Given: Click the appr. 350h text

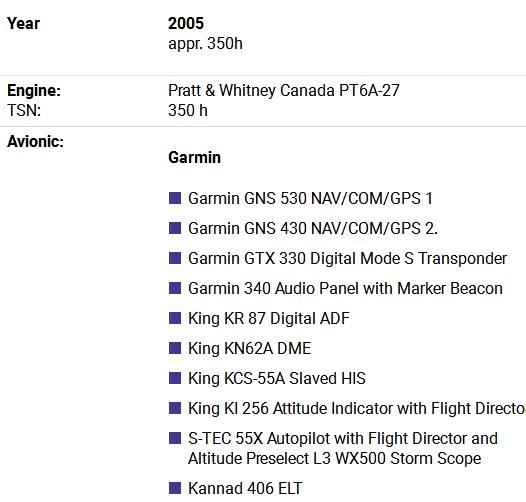Looking at the screenshot, I should [x=205, y=44].
